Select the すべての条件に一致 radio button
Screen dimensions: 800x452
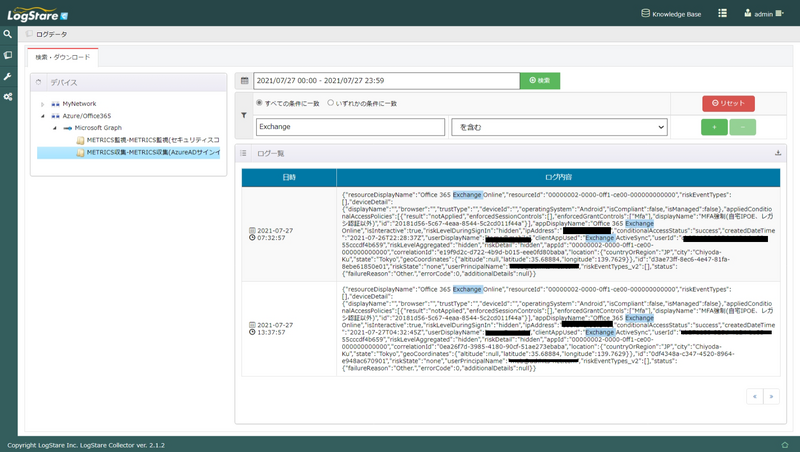coord(261,103)
